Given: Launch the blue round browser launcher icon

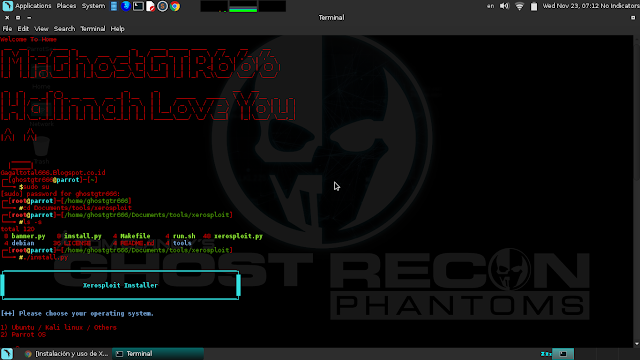Looking at the screenshot, I should click(126, 6).
